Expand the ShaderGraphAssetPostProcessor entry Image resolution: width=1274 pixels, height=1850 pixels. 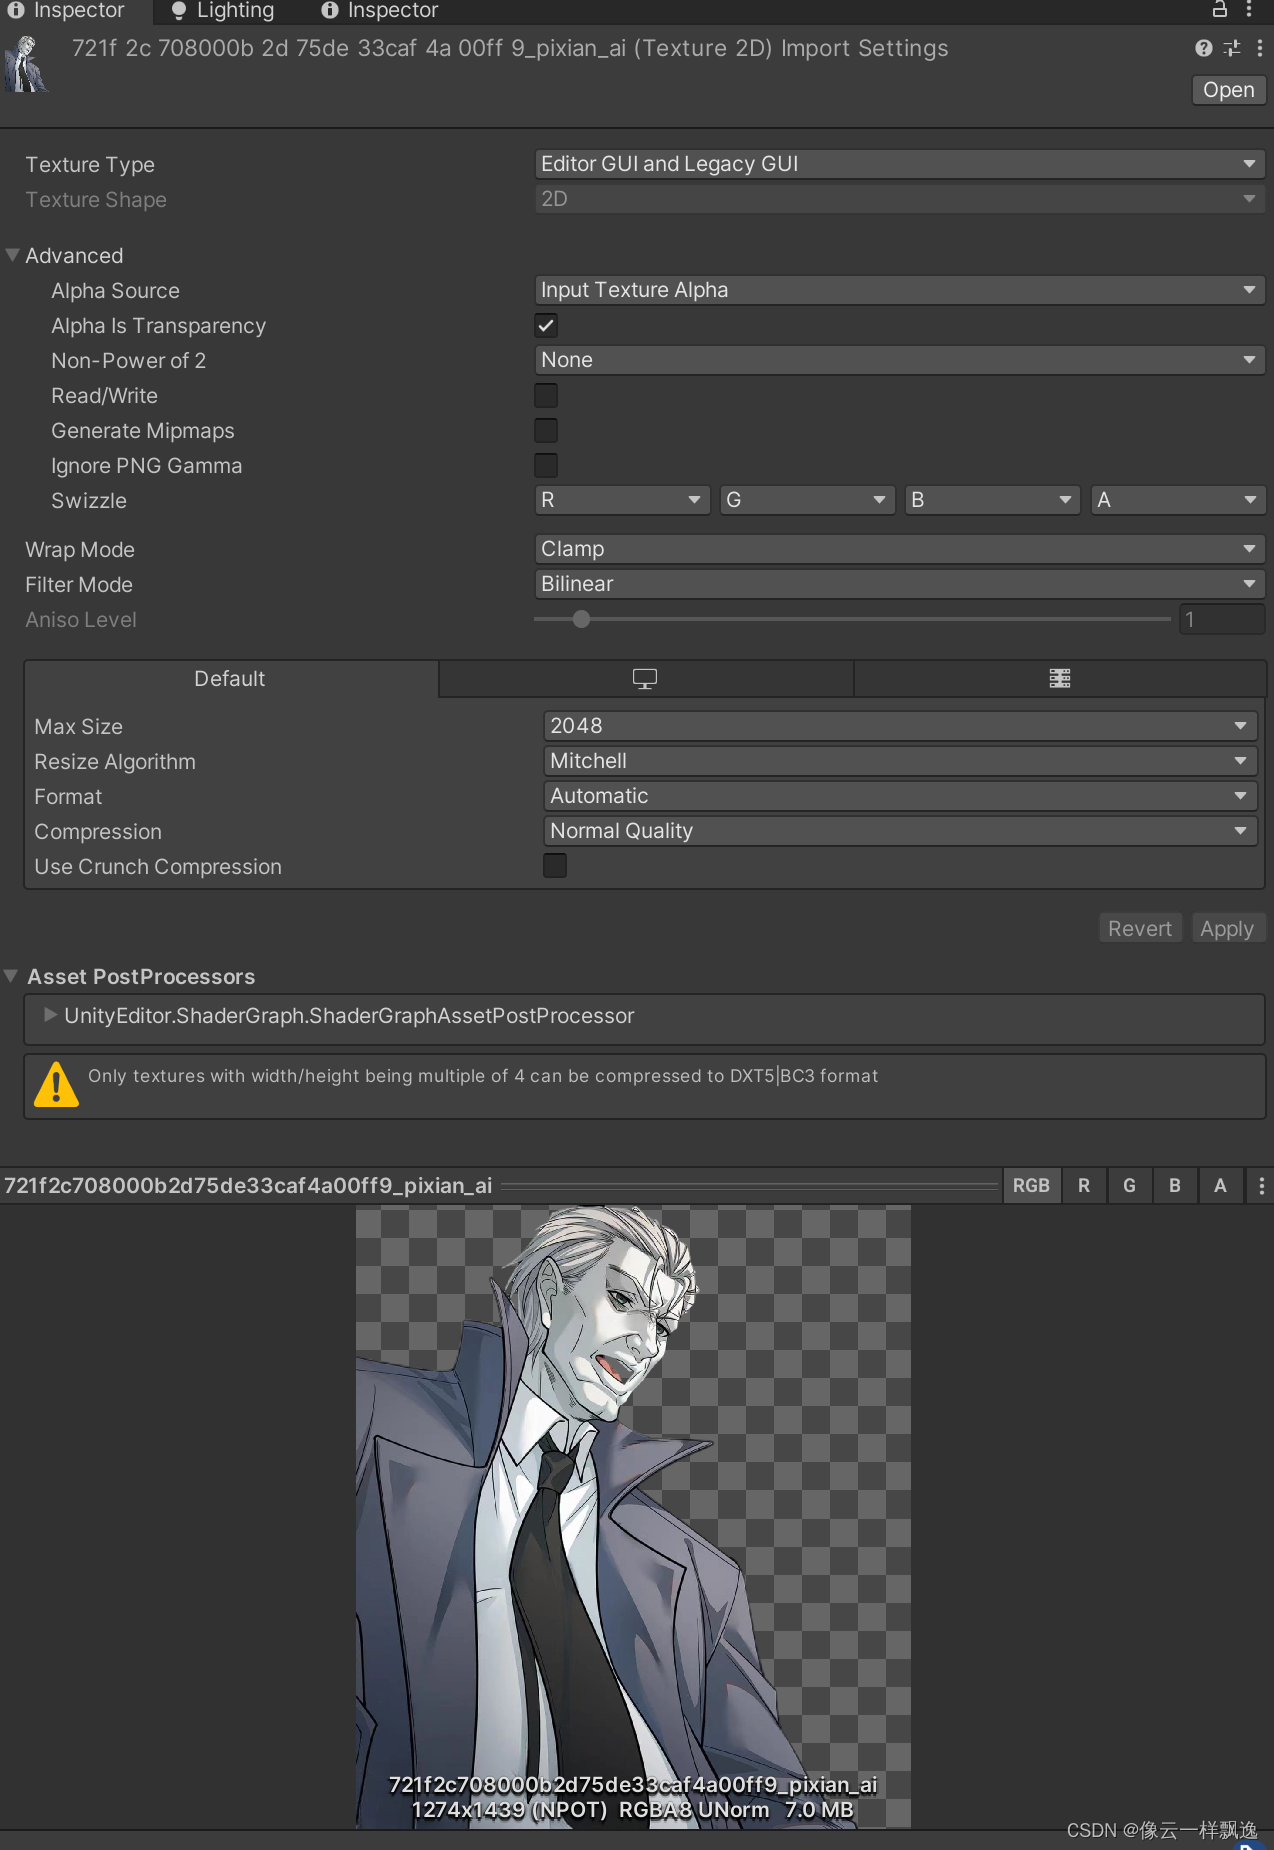click(x=50, y=1015)
